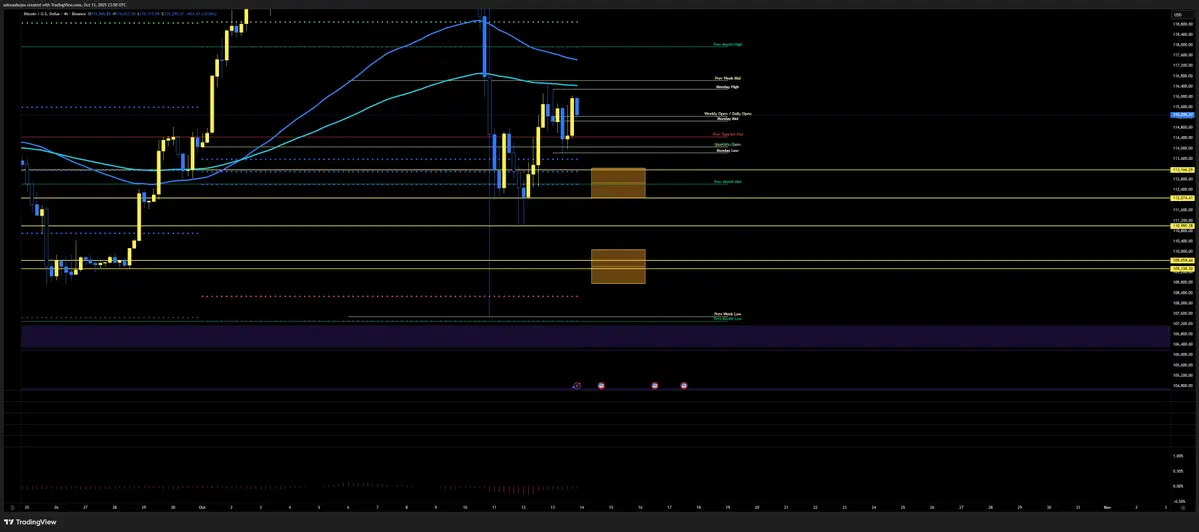1199x532 pixels.
Task: Open the first US flag economic event icon
Action: tap(601, 386)
